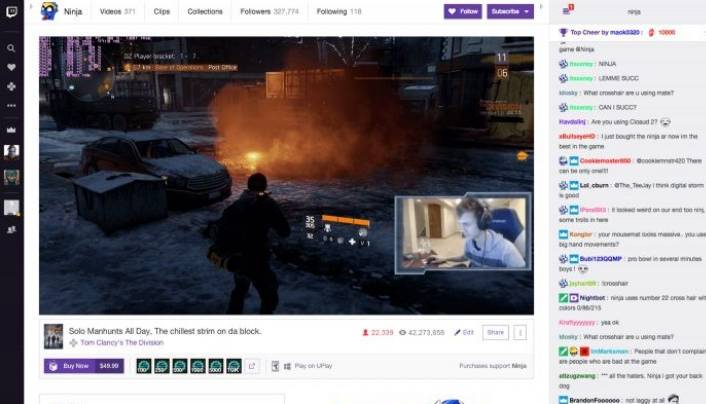Share the stream with the Share button

pos(495,332)
